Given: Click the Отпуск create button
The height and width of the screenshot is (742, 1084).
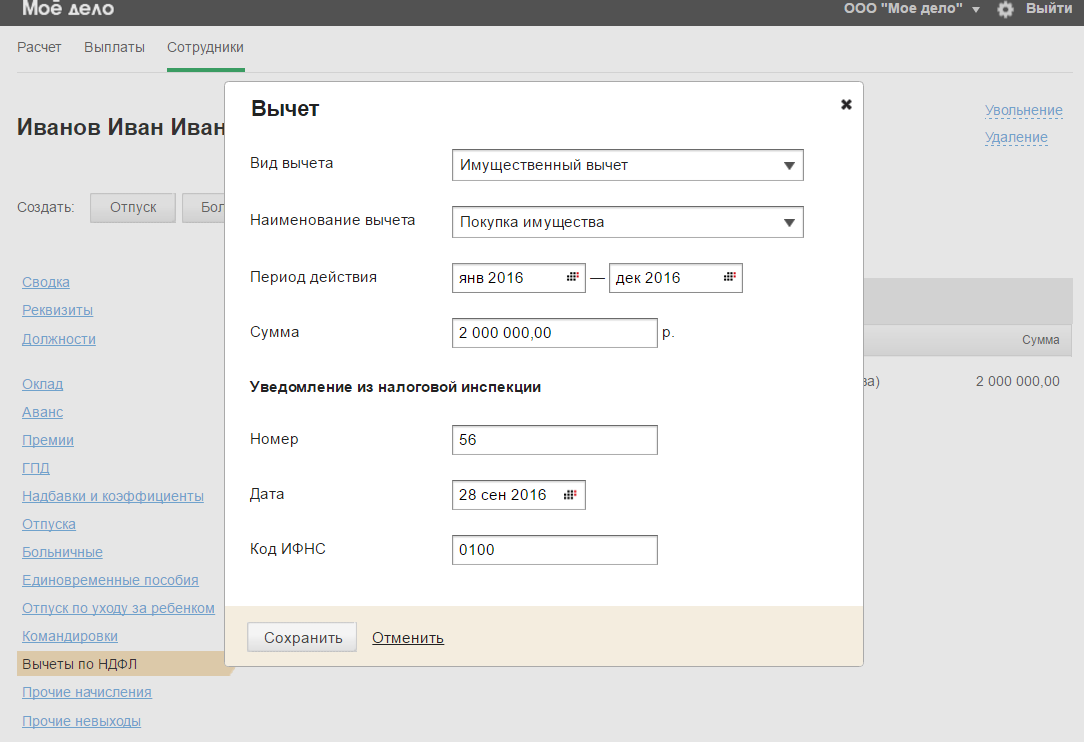Looking at the screenshot, I should point(133,208).
